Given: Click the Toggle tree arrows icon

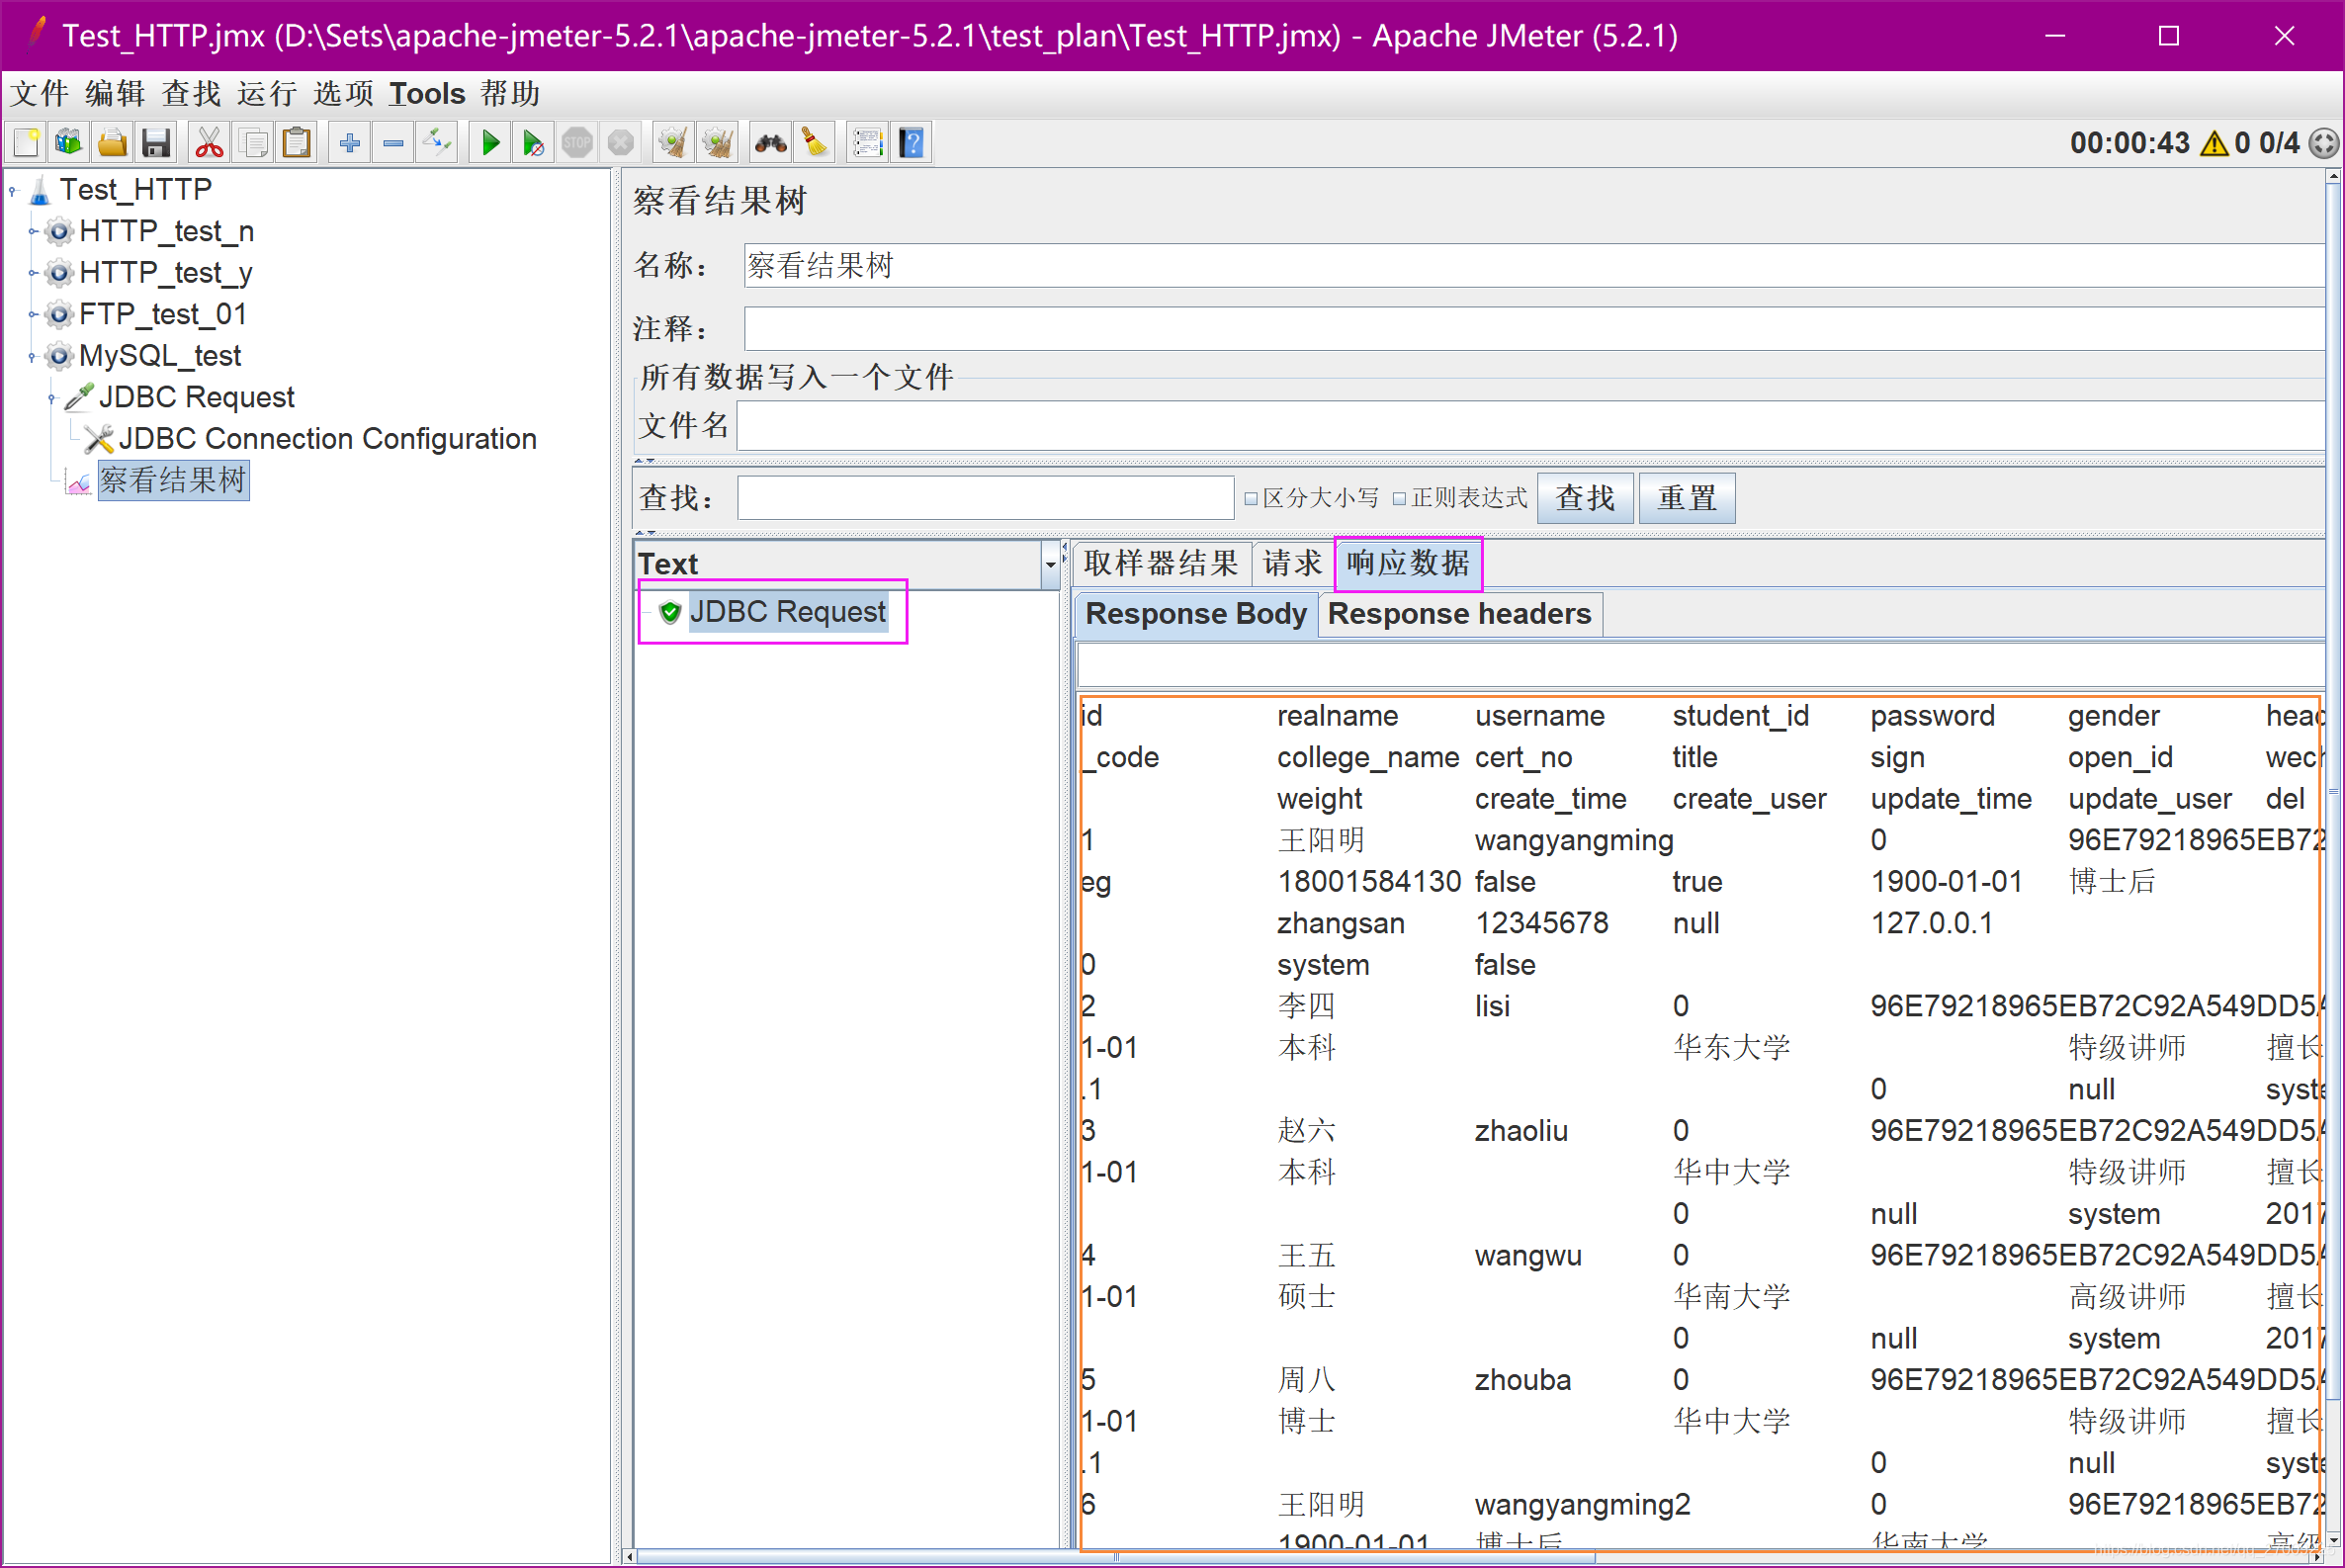Looking at the screenshot, I should [x=437, y=143].
